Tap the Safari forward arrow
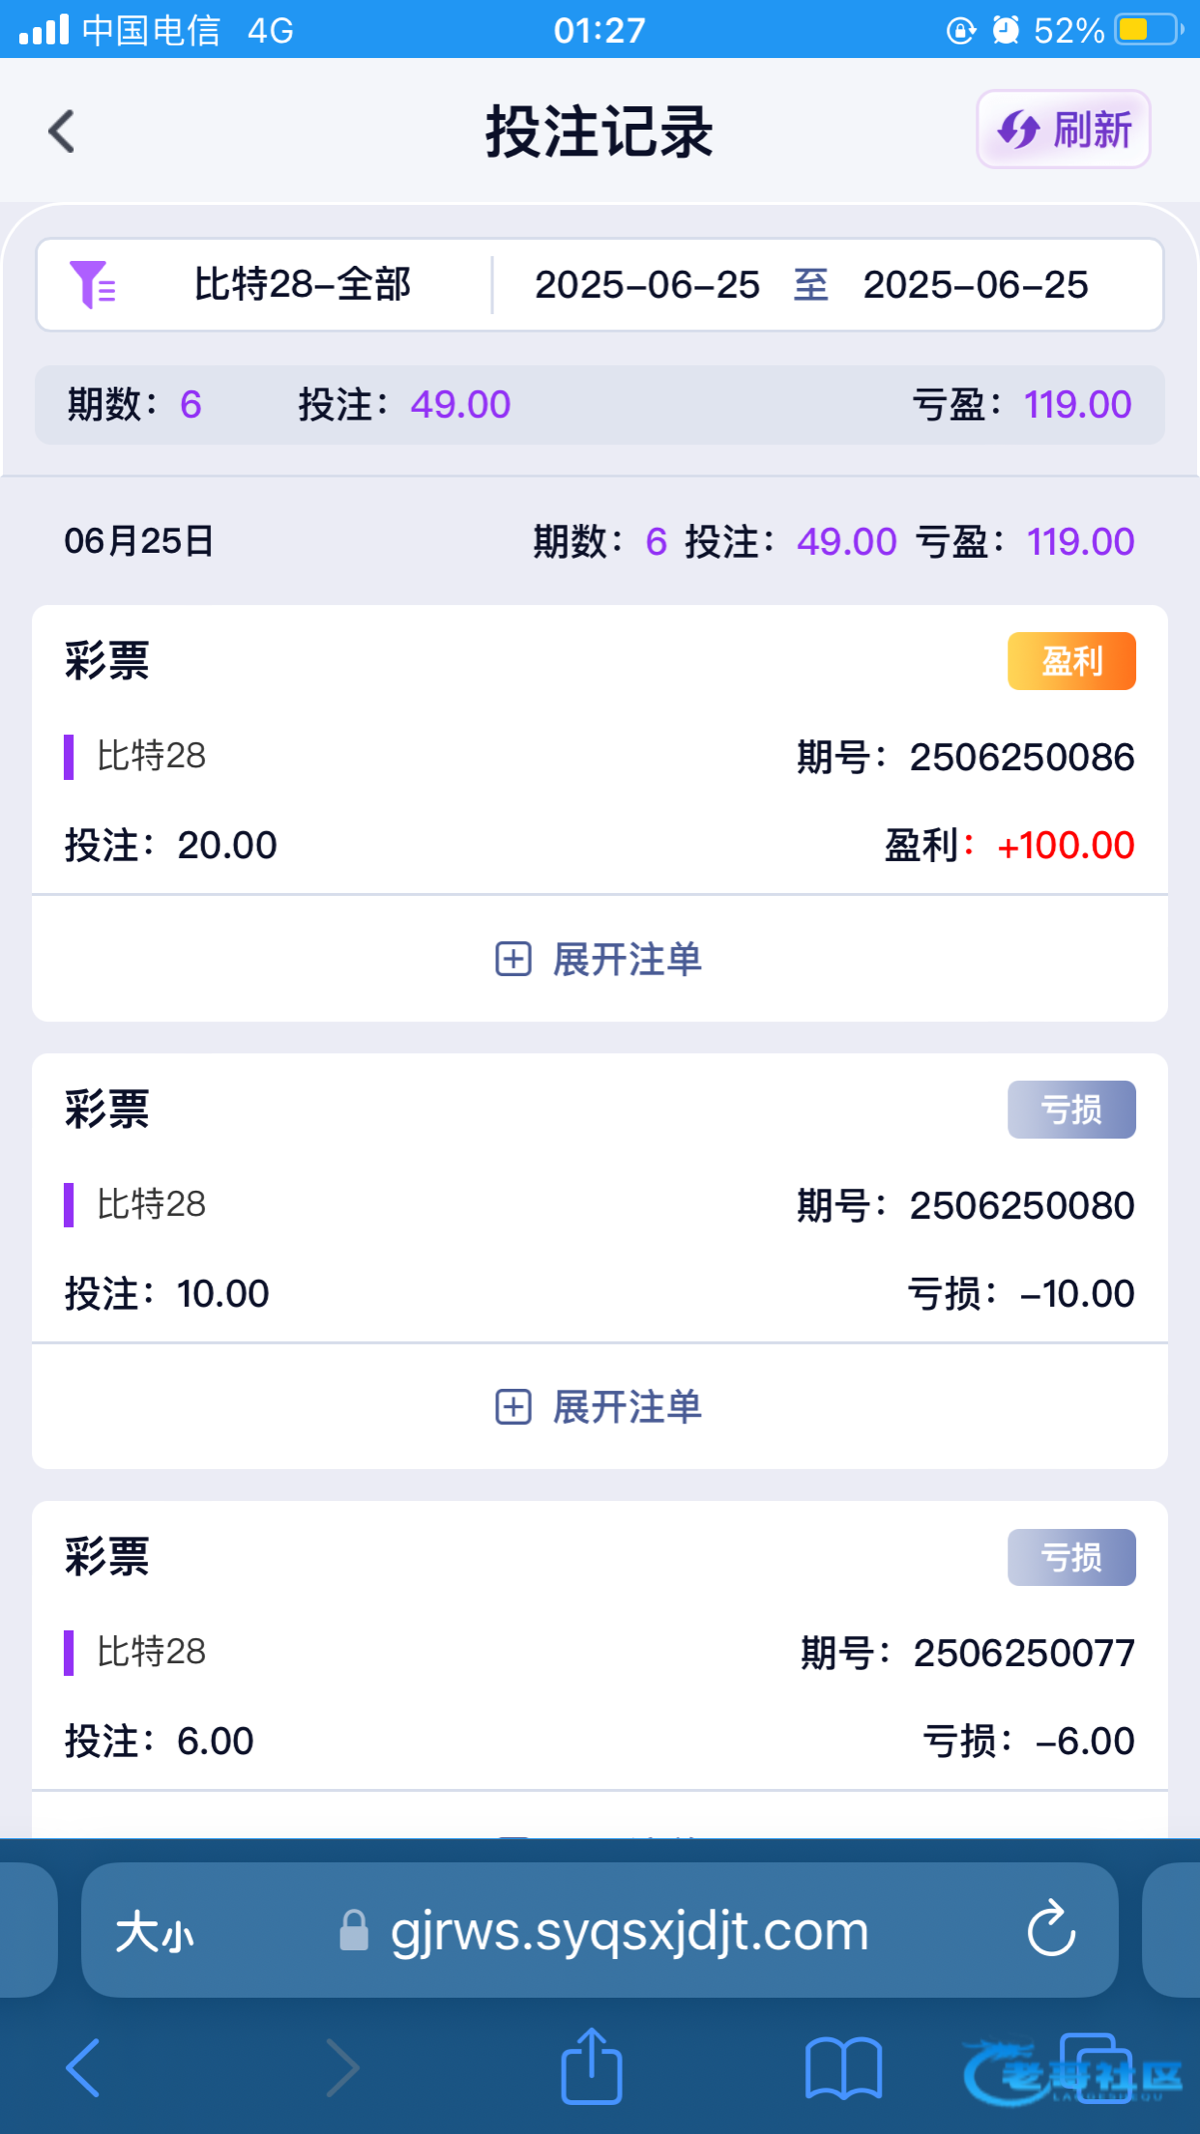 [x=341, y=2067]
